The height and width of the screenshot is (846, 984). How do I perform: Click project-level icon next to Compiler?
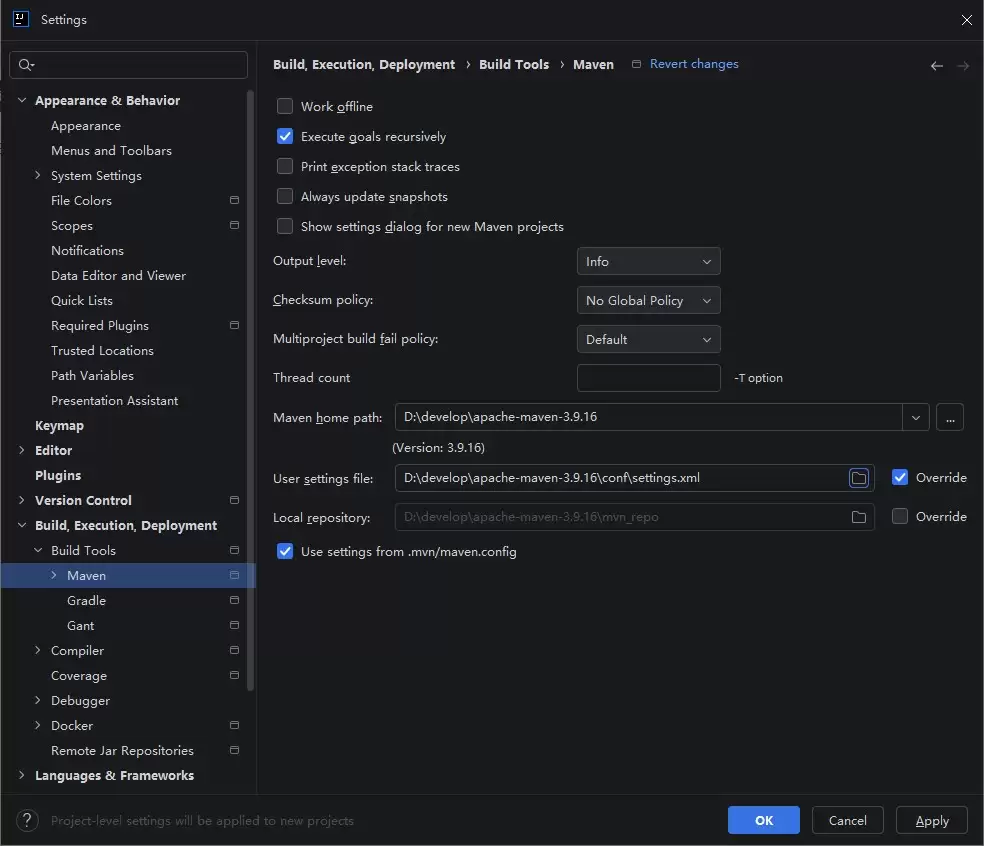pyautogui.click(x=234, y=650)
